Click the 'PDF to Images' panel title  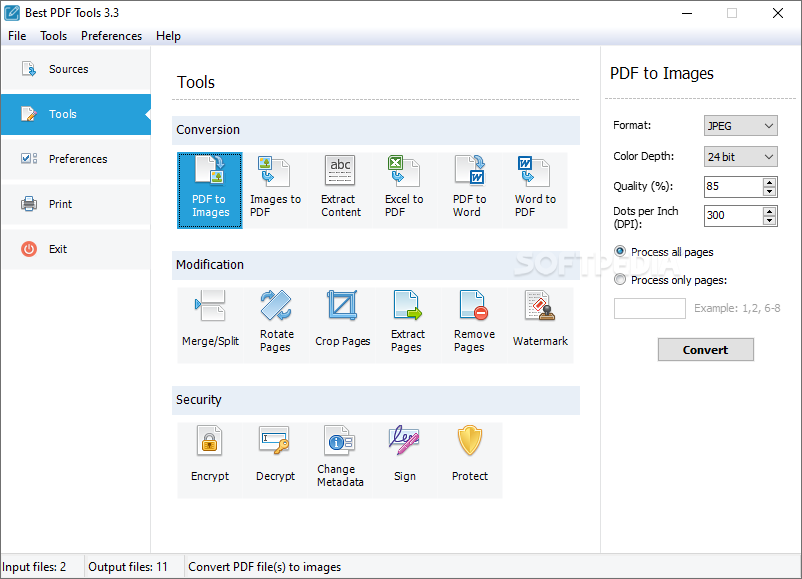[x=661, y=74]
